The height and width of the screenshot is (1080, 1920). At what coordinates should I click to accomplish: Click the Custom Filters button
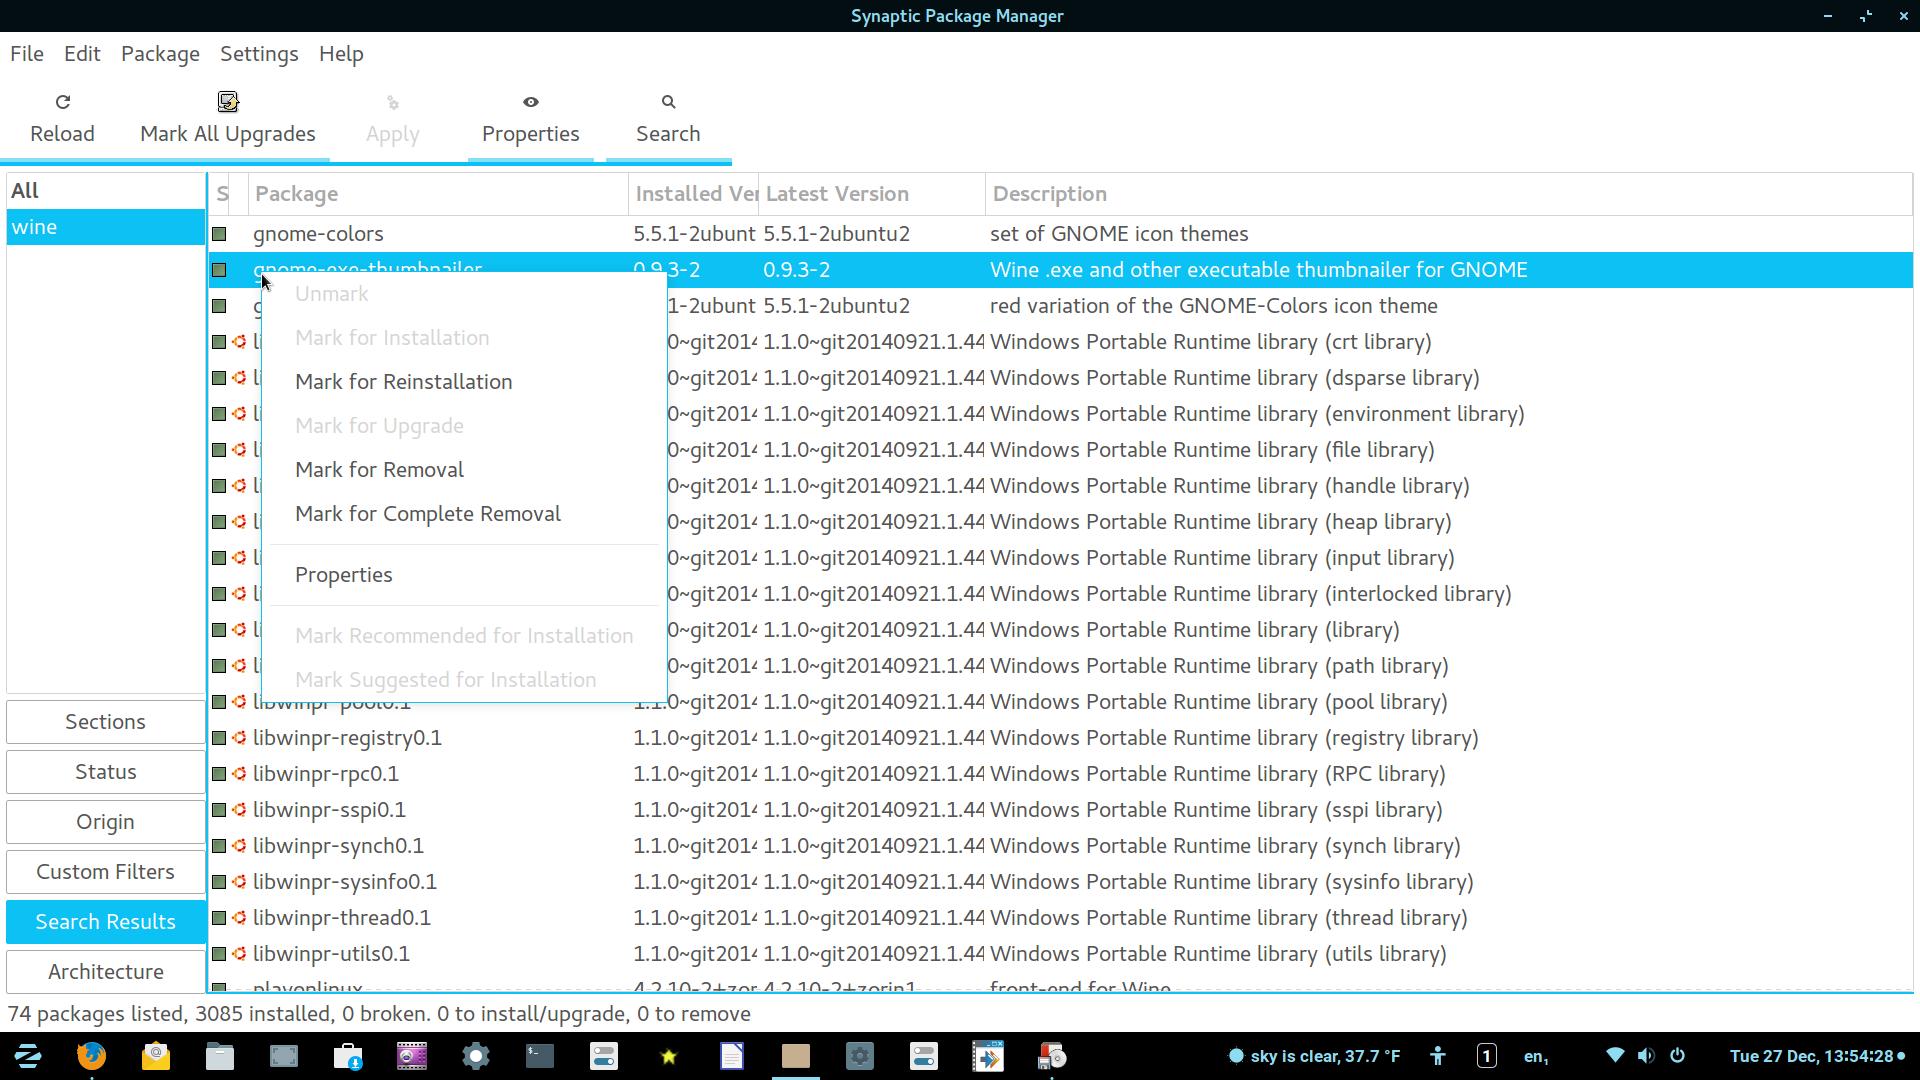click(x=105, y=872)
